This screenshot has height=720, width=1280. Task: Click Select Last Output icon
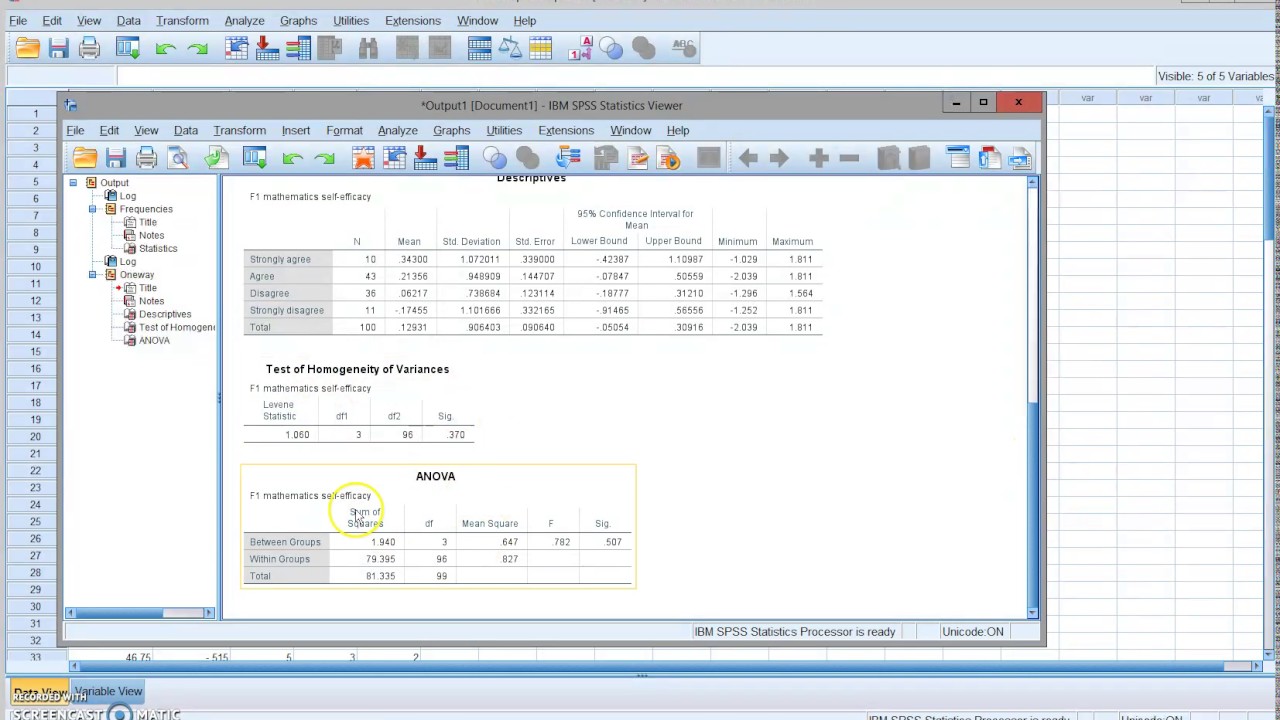pos(568,158)
